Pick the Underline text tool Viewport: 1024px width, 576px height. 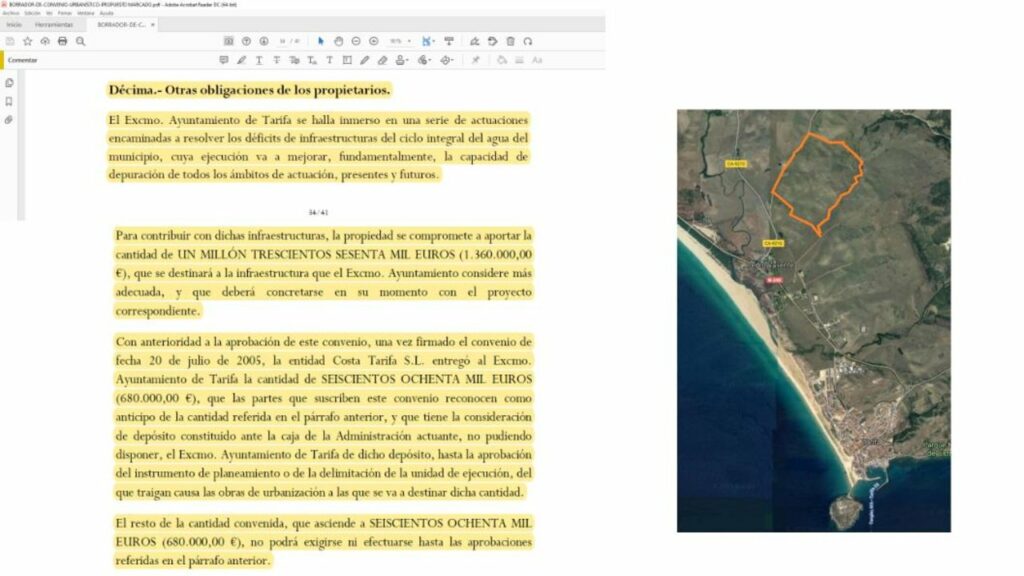(258, 60)
